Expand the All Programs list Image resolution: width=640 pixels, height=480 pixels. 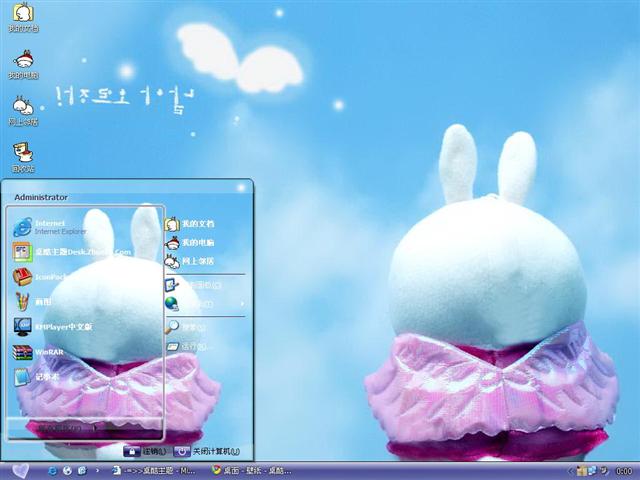tap(60, 428)
